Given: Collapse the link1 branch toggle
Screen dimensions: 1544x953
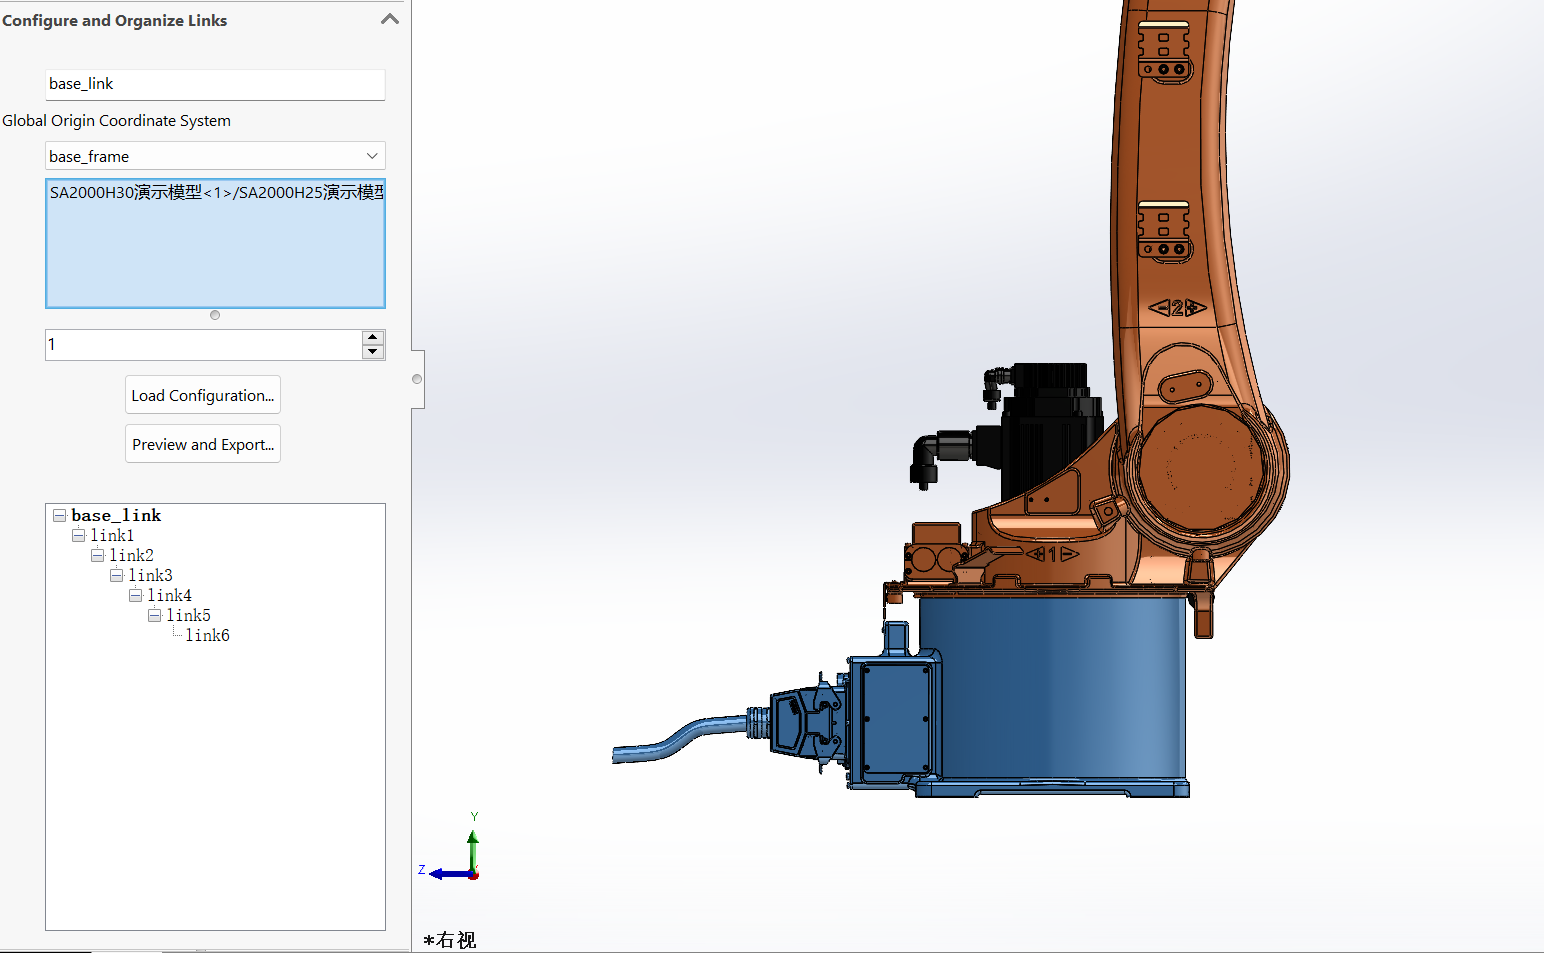Looking at the screenshot, I should pyautogui.click(x=79, y=535).
